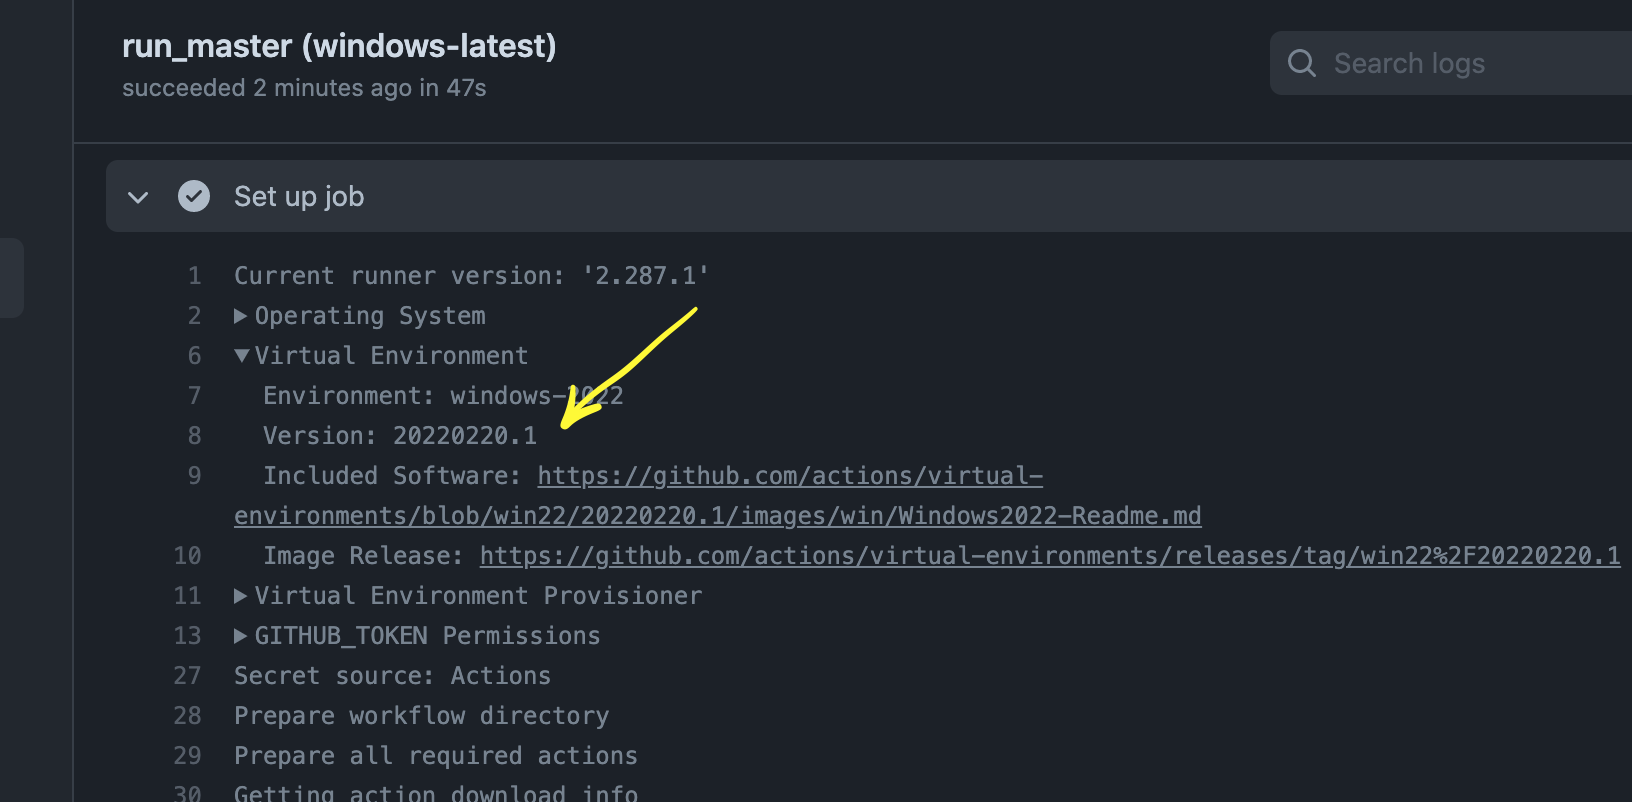Click line number 9 beside Included Software
Viewport: 1632px width, 802px height.
pos(194,475)
